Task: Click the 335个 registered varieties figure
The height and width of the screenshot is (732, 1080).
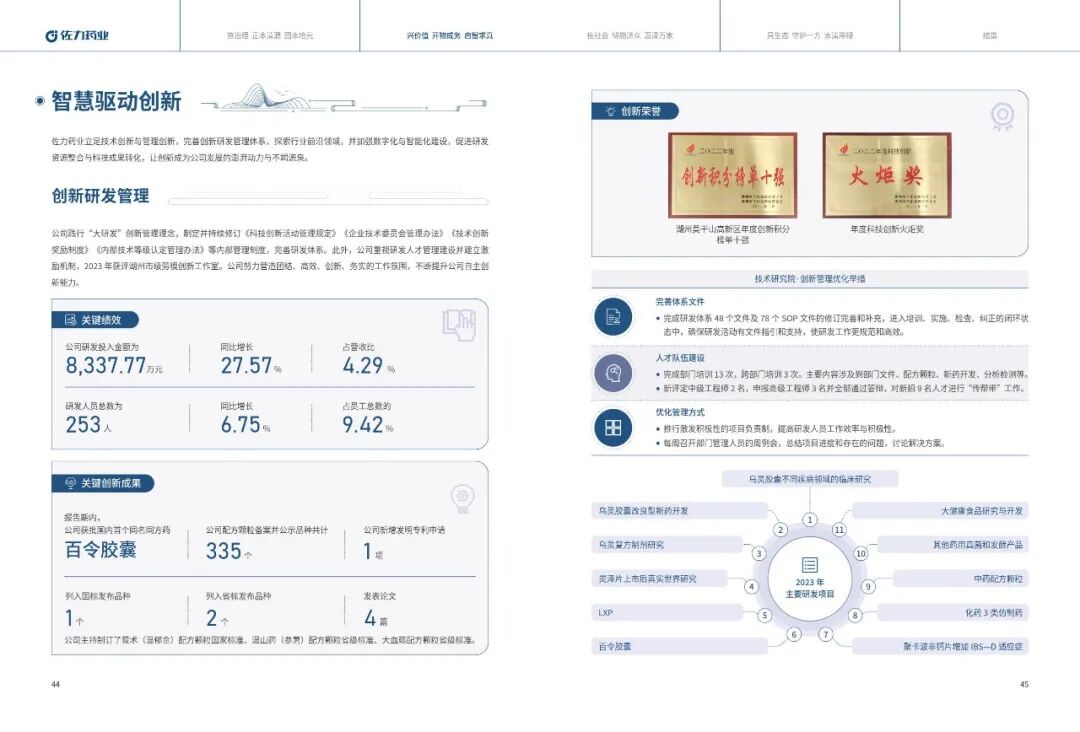Action: click(x=229, y=551)
